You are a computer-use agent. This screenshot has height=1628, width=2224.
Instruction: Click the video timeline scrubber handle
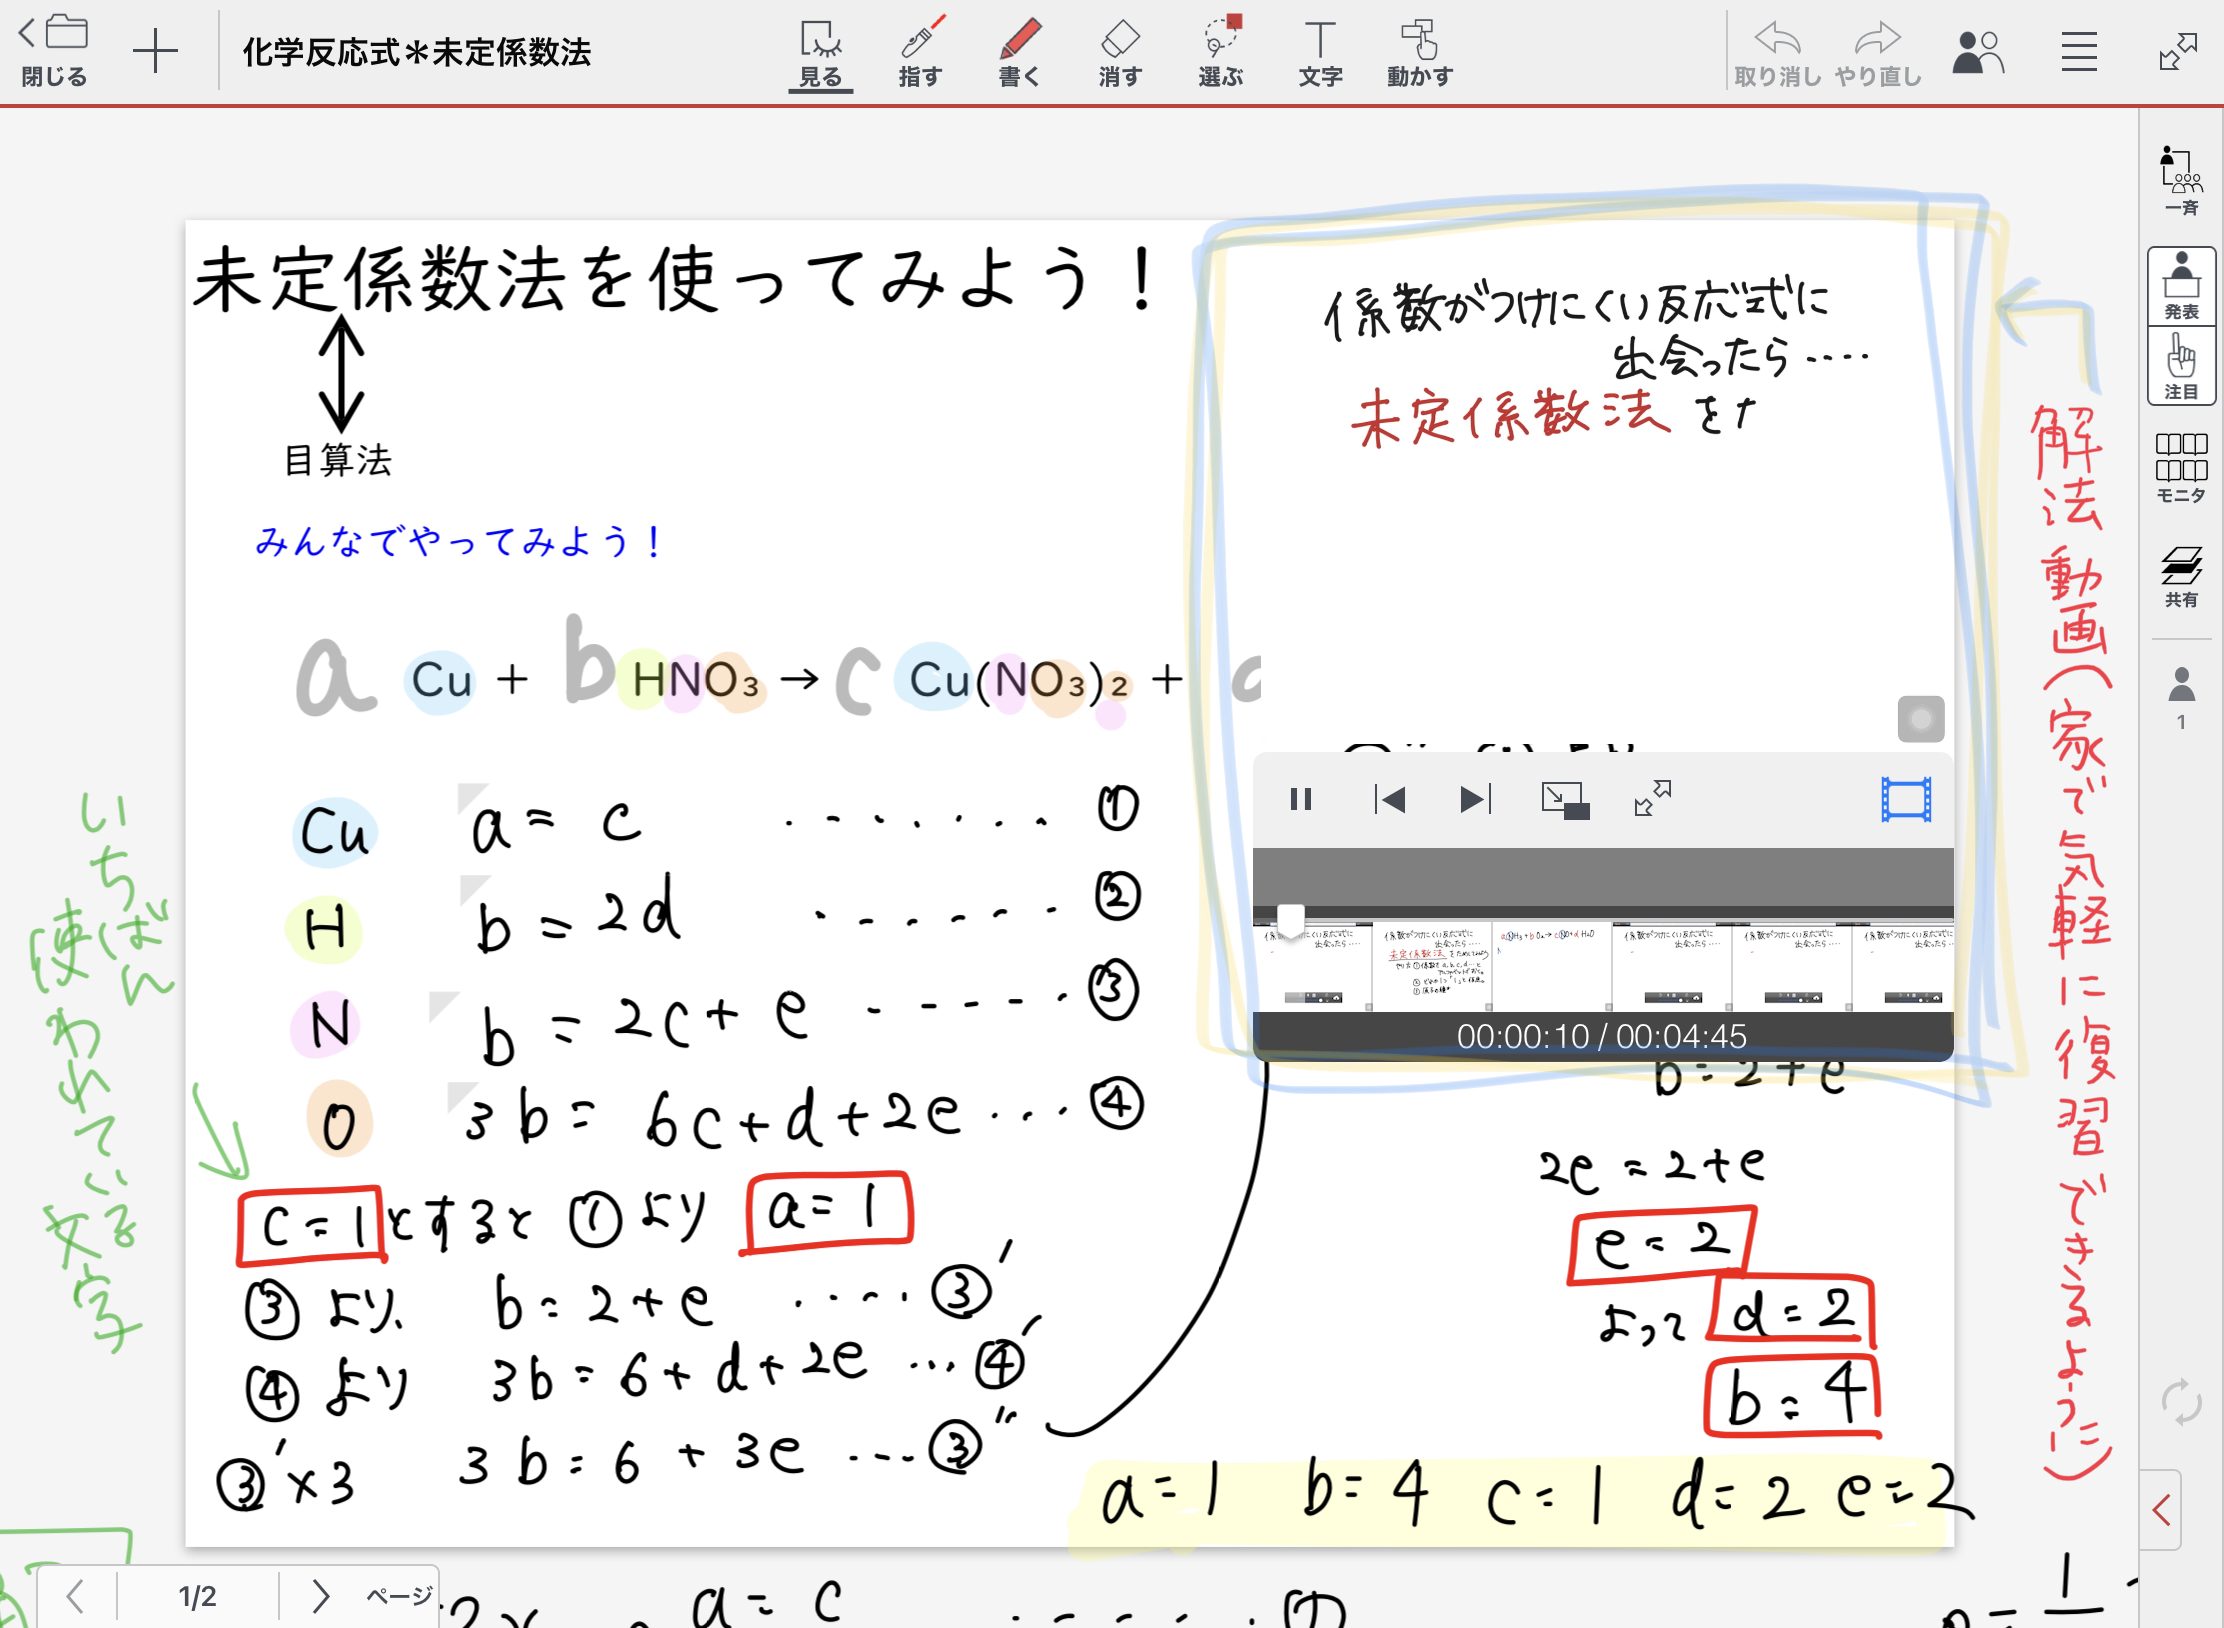point(1291,920)
